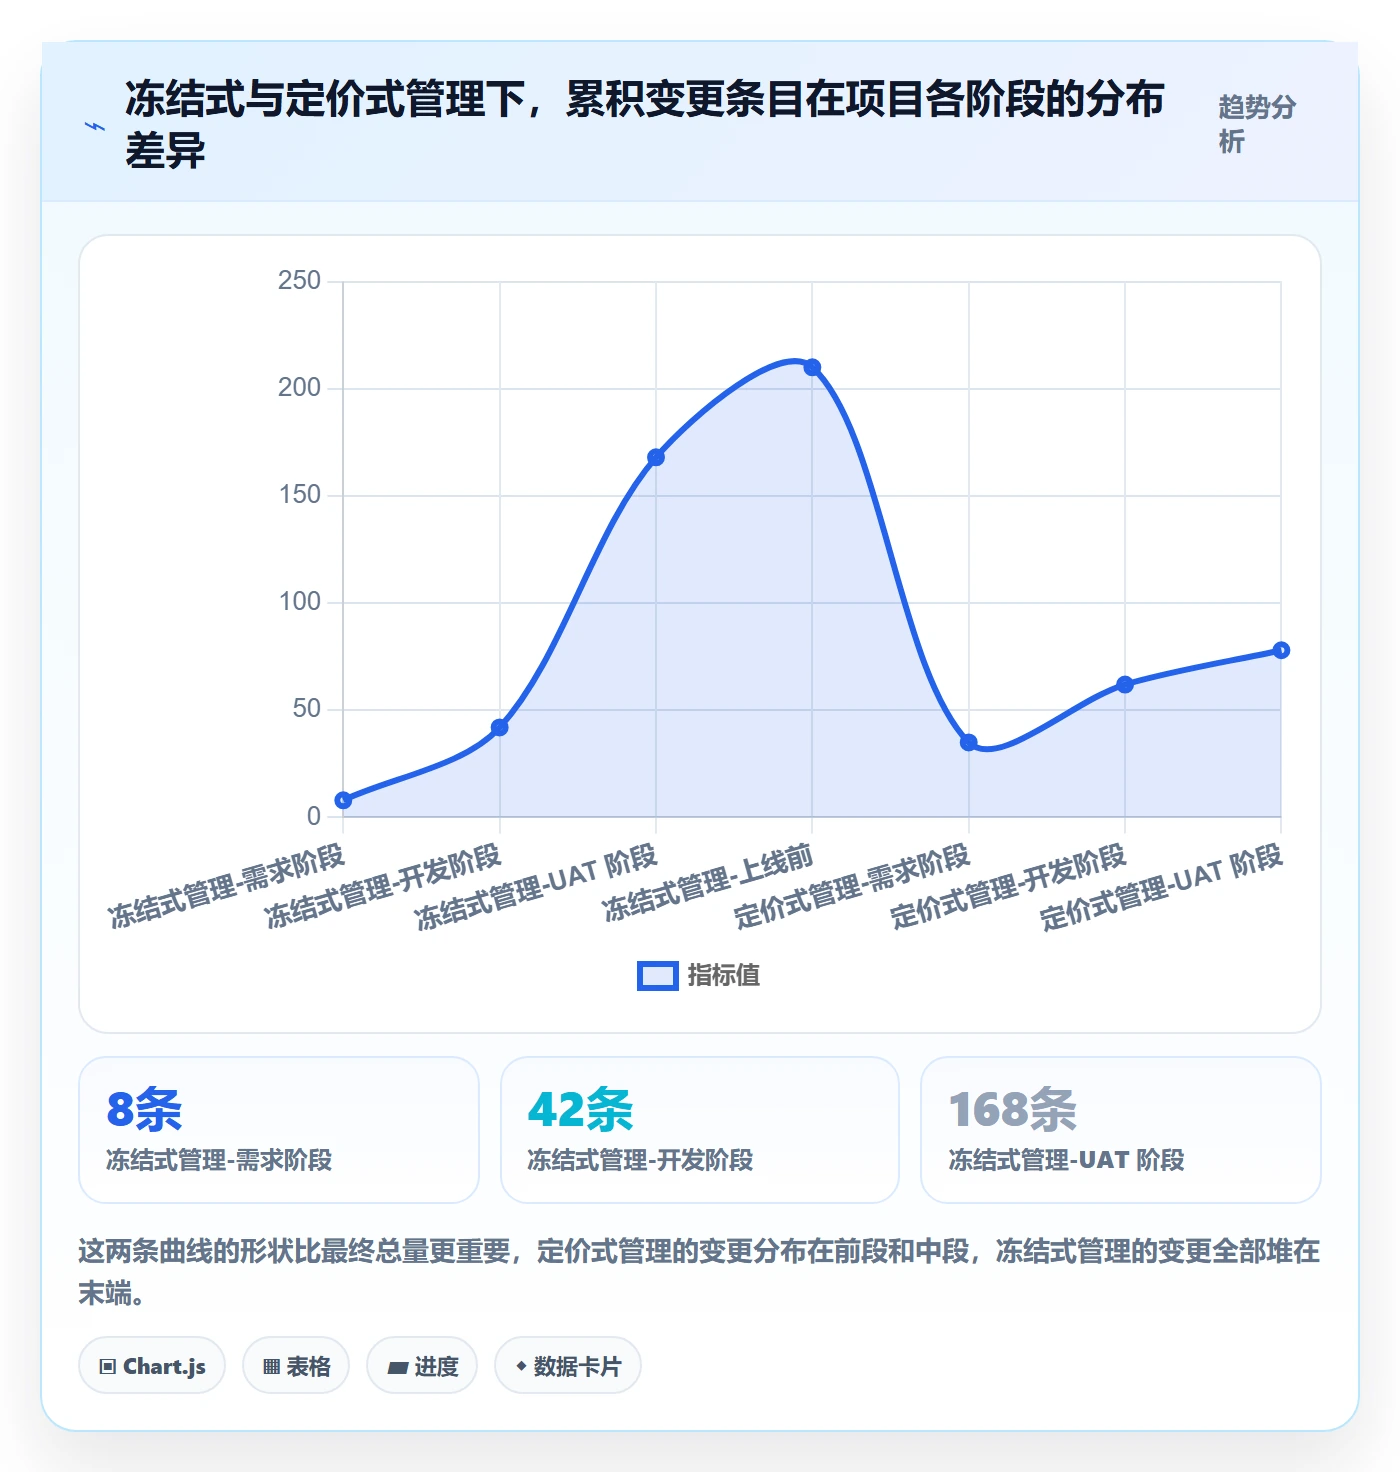Click the 指标值 legend label
1400x1472 pixels.
tap(724, 976)
